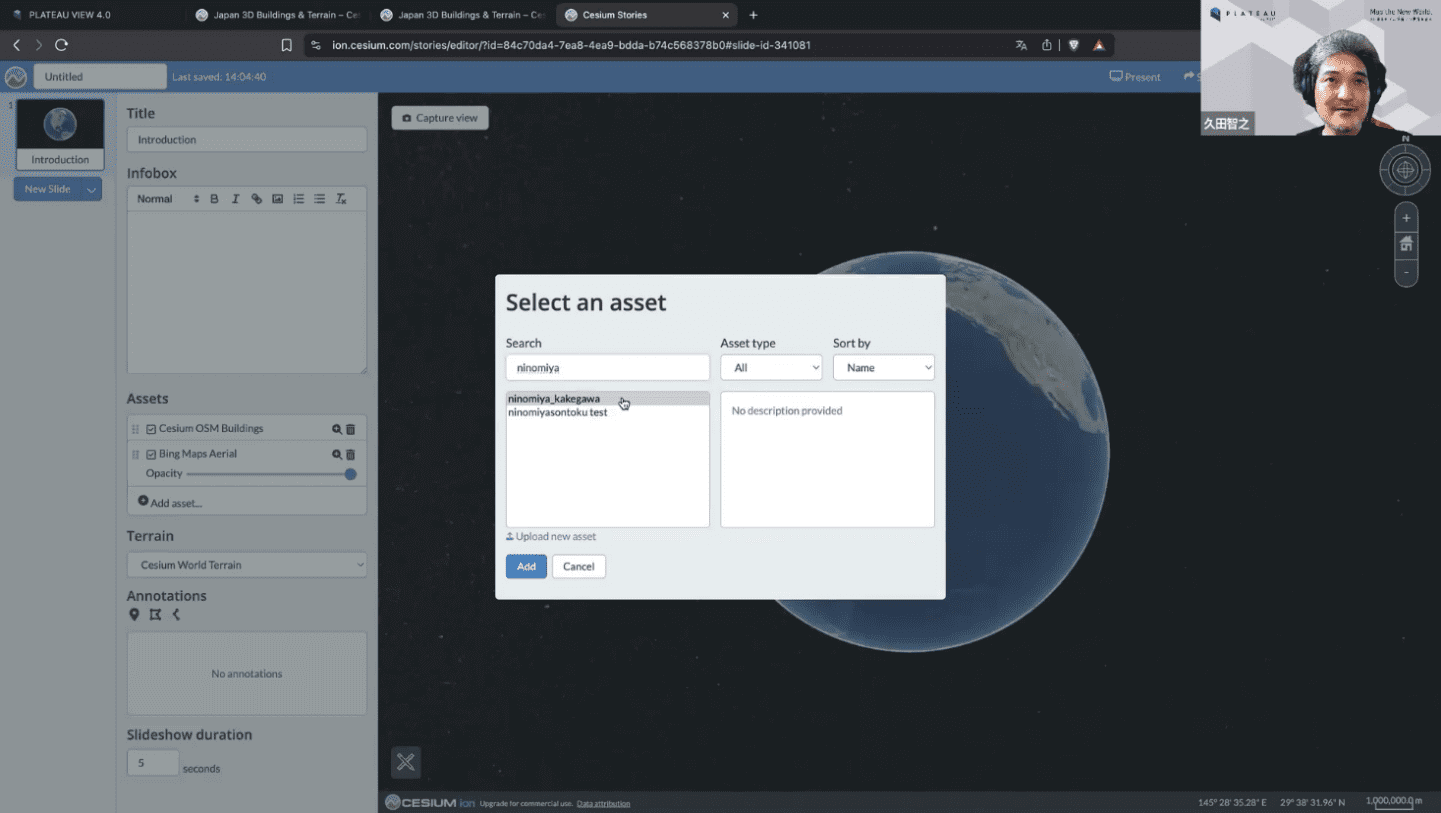
Task: Click the globe home view button
Action: pos(1406,244)
